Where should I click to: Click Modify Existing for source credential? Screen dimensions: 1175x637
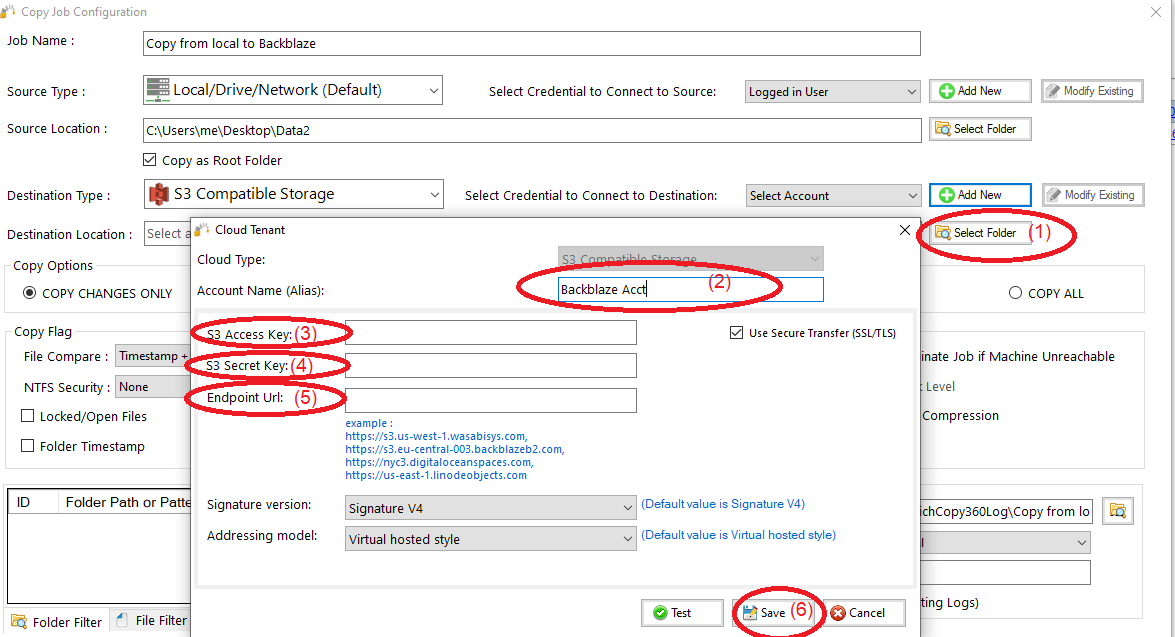point(1091,91)
